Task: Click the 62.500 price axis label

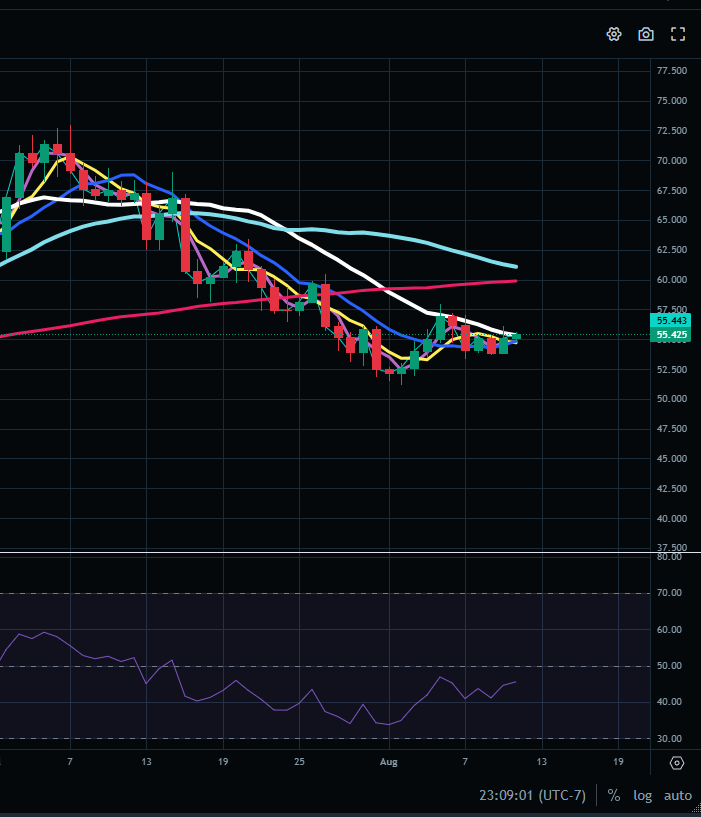Action: 672,250
